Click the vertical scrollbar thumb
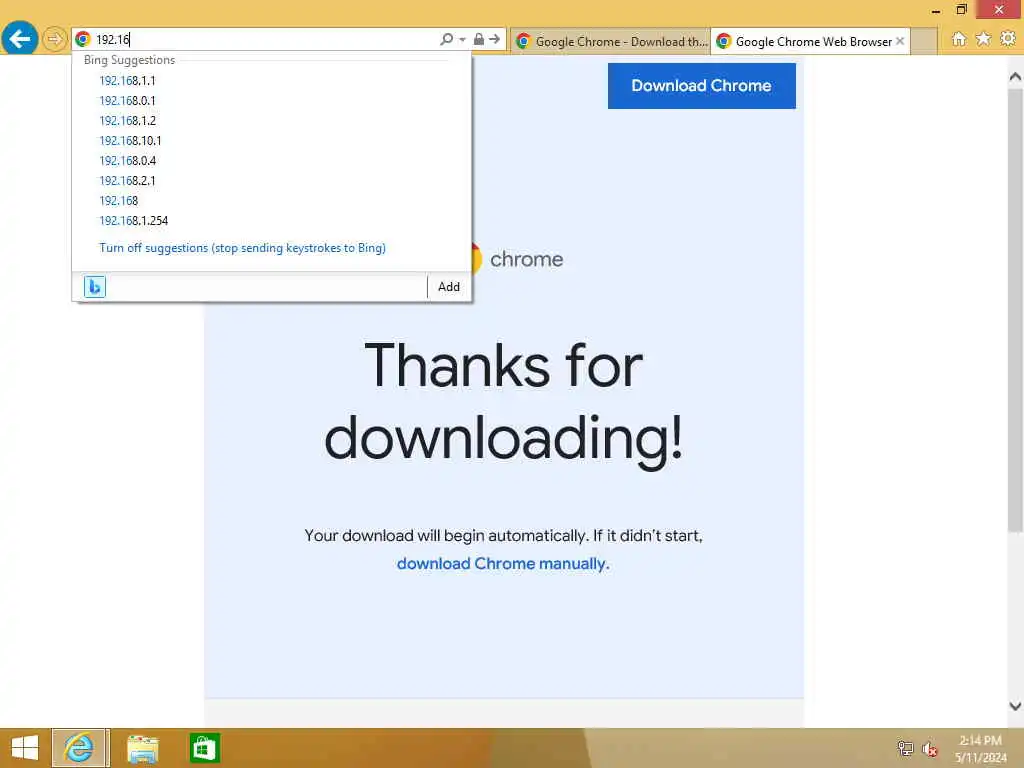The width and height of the screenshot is (1024, 768). [1015, 310]
